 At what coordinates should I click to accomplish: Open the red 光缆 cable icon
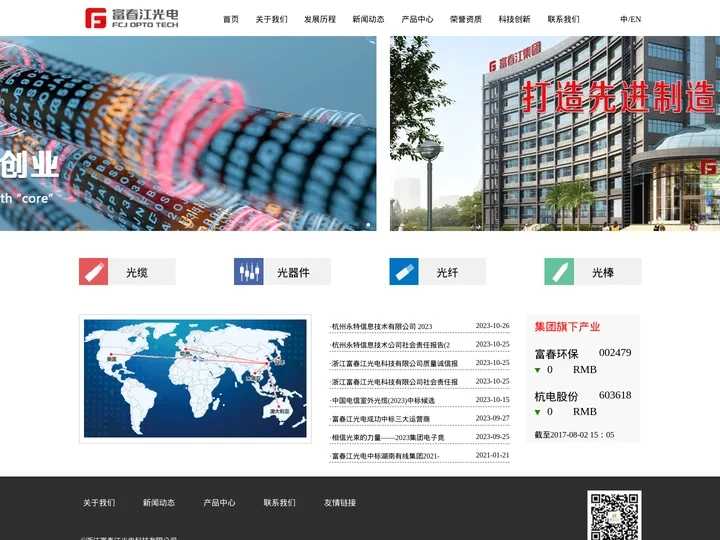(x=94, y=271)
